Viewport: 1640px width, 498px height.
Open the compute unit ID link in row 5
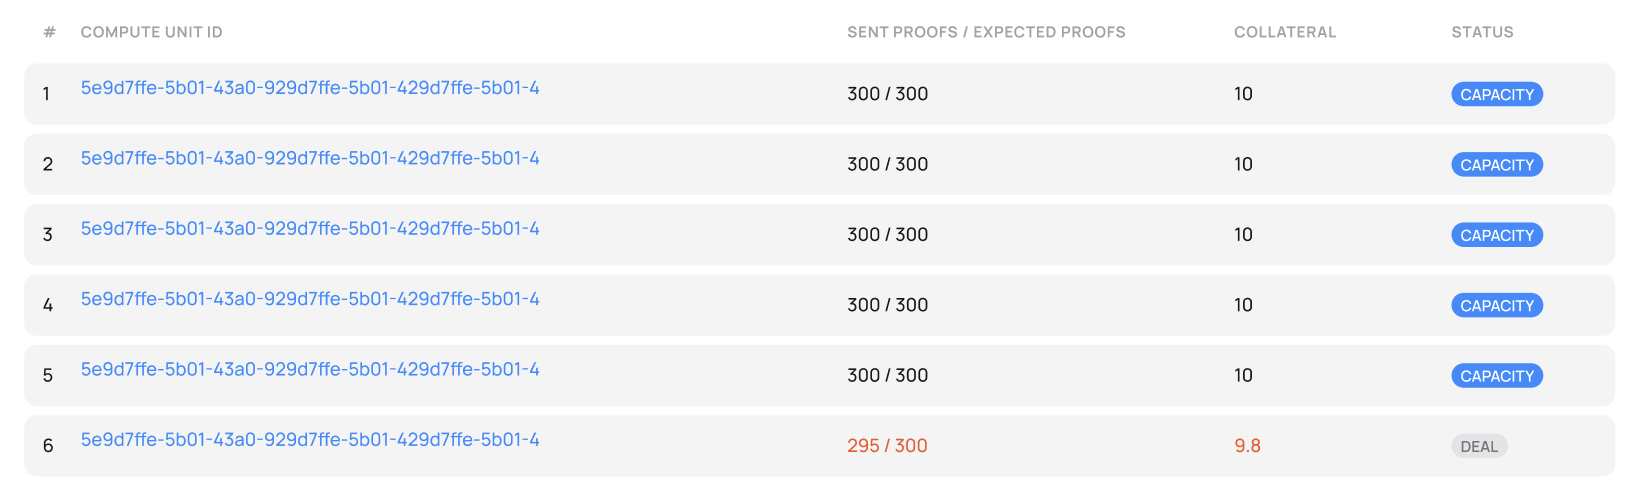310,369
